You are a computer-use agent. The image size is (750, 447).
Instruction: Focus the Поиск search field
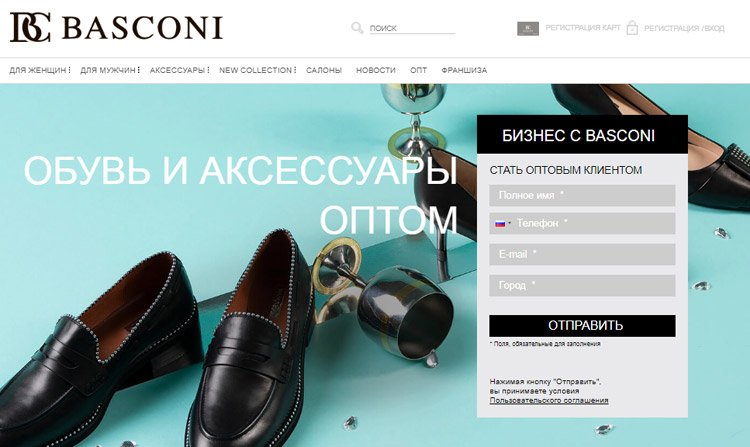pyautogui.click(x=412, y=28)
